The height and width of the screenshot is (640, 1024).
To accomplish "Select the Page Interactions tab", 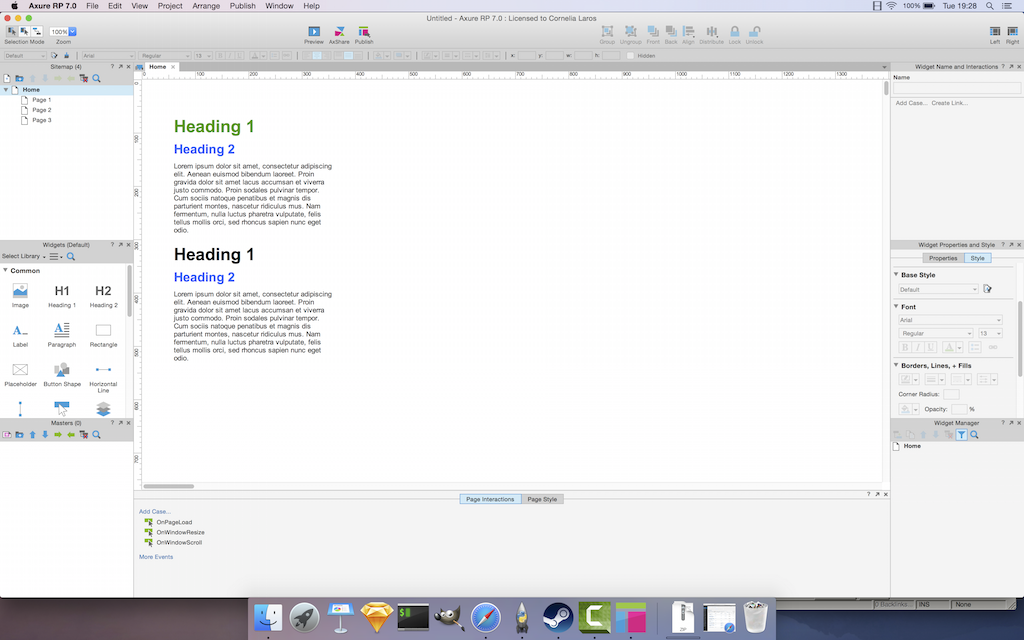I will point(490,499).
